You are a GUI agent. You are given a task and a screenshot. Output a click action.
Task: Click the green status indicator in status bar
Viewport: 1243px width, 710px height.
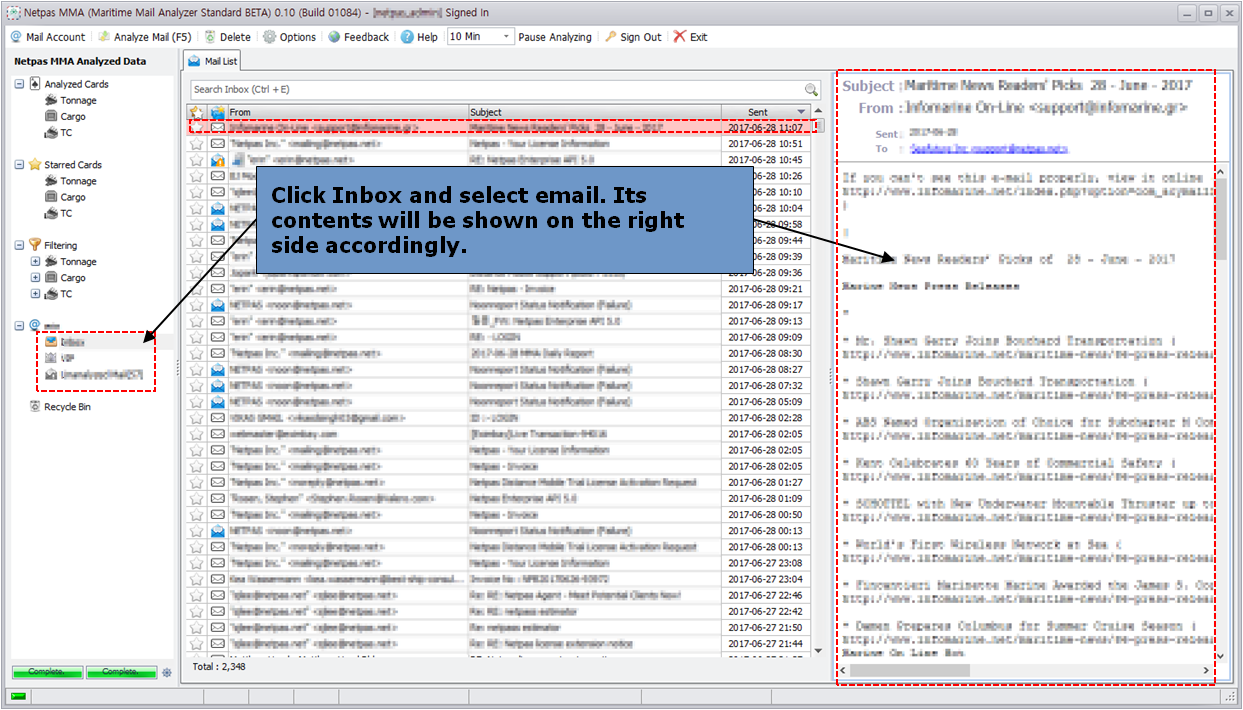[19, 696]
